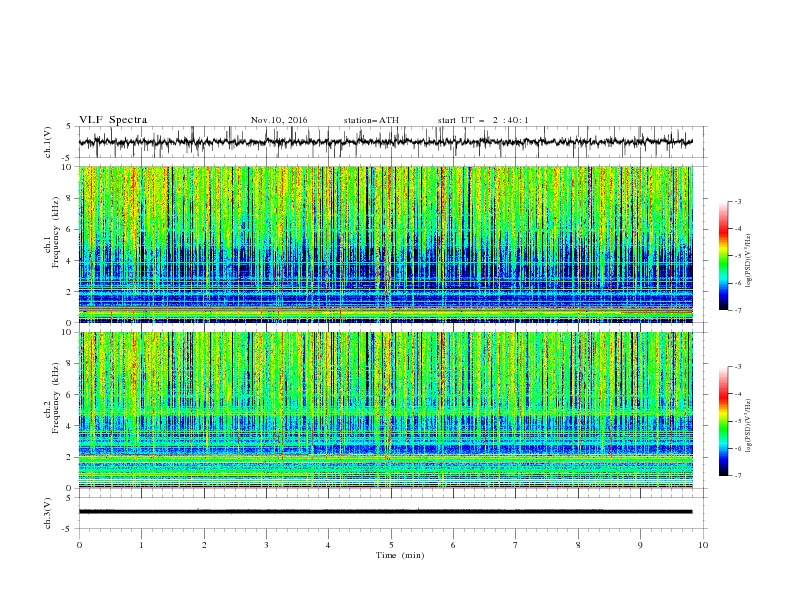Click time axis tick label '7'
792x612 pixels.
point(516,545)
